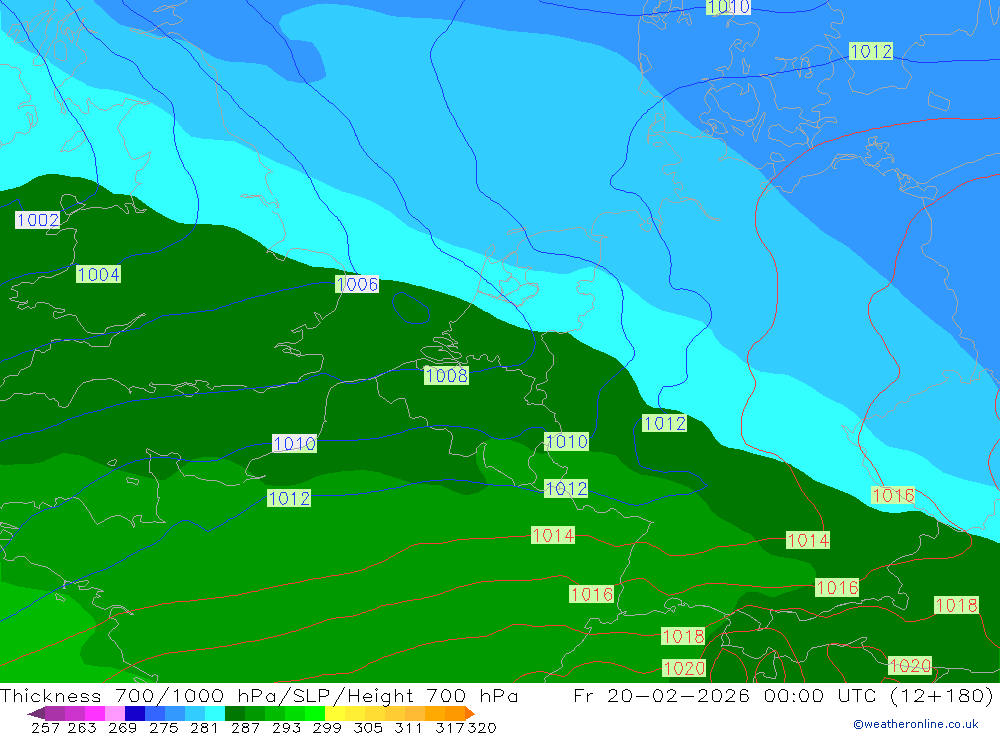Click the 275 legend value

click(163, 727)
